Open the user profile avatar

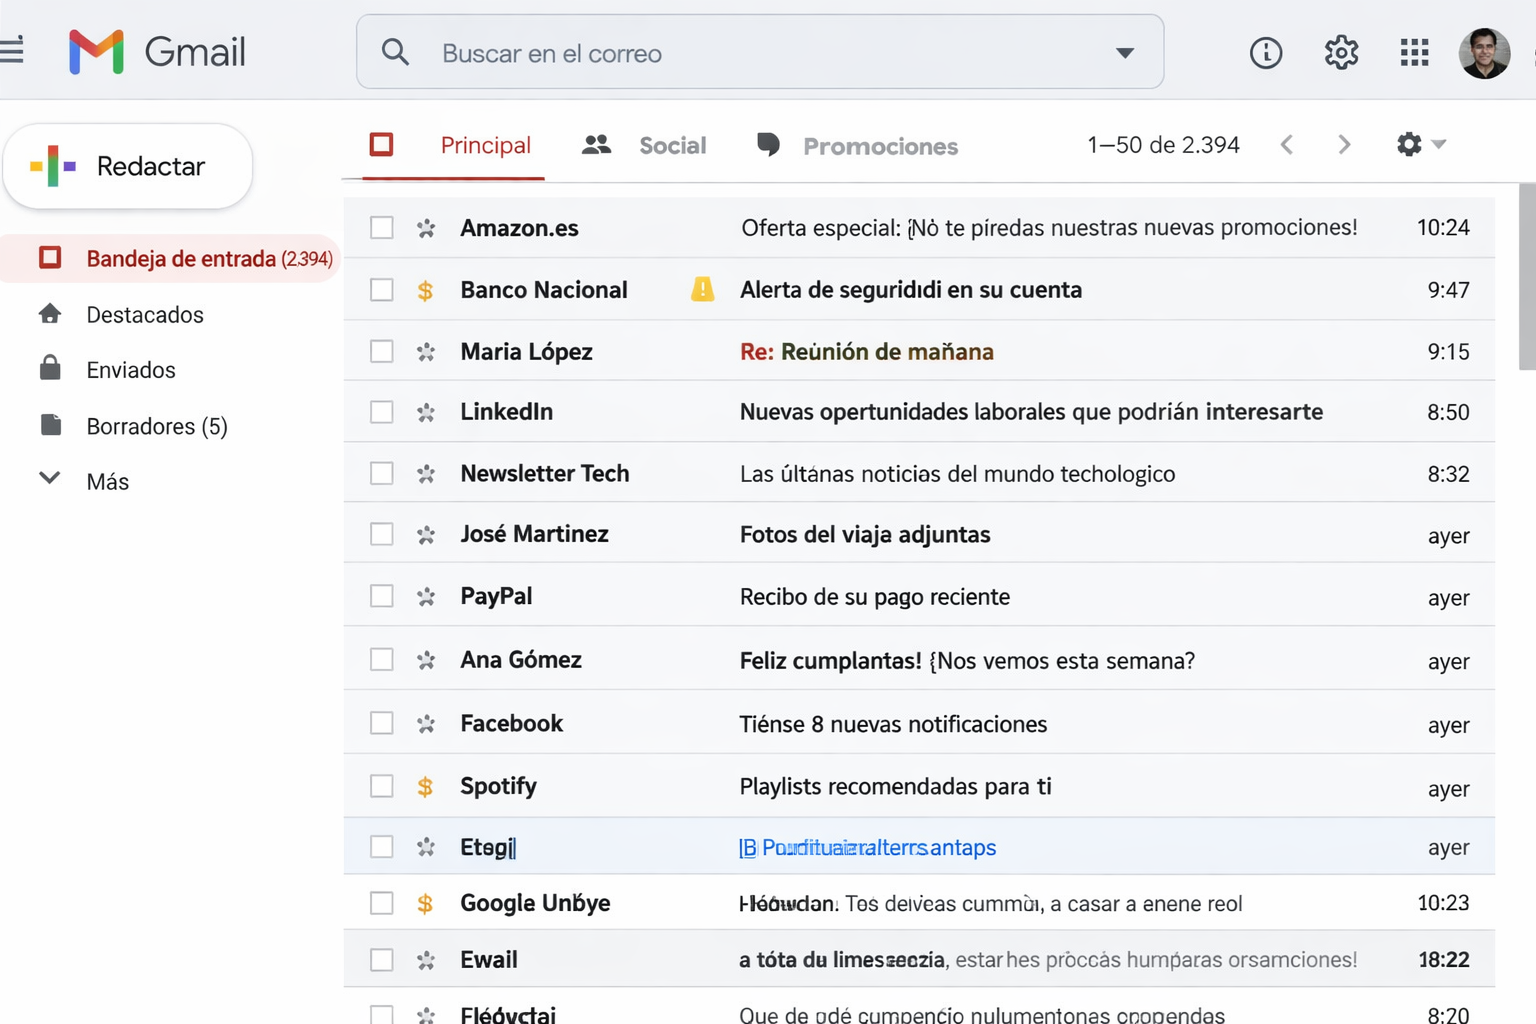point(1484,52)
